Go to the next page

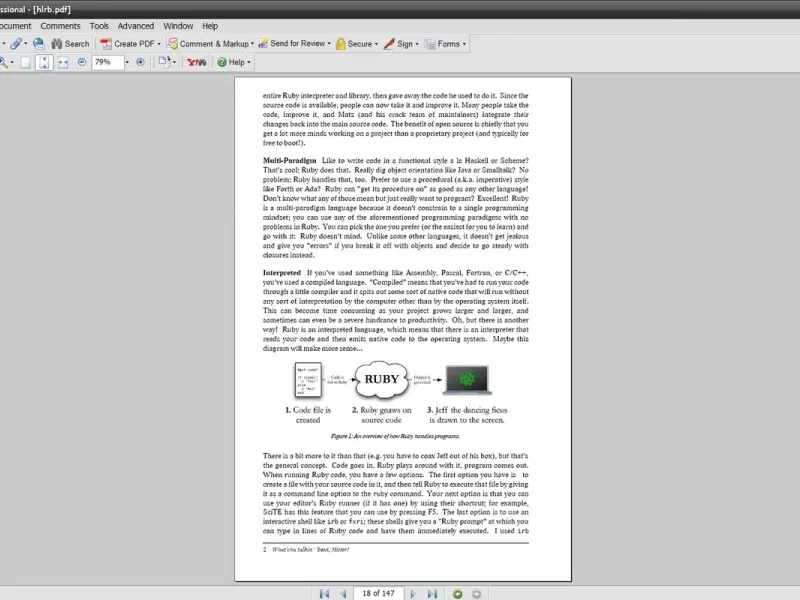pyautogui.click(x=413, y=594)
